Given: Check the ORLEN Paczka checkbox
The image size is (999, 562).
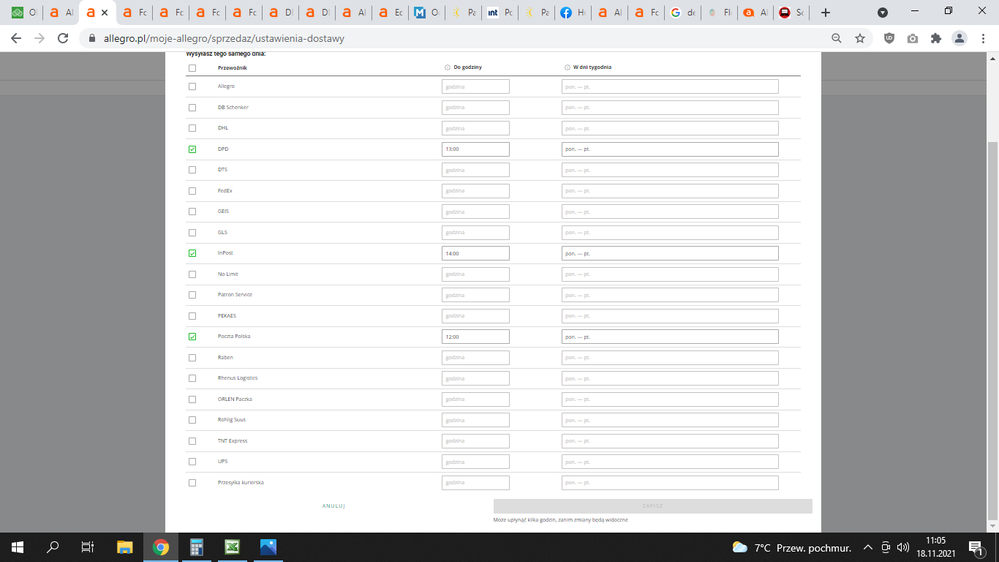Looking at the screenshot, I should click(192, 400).
